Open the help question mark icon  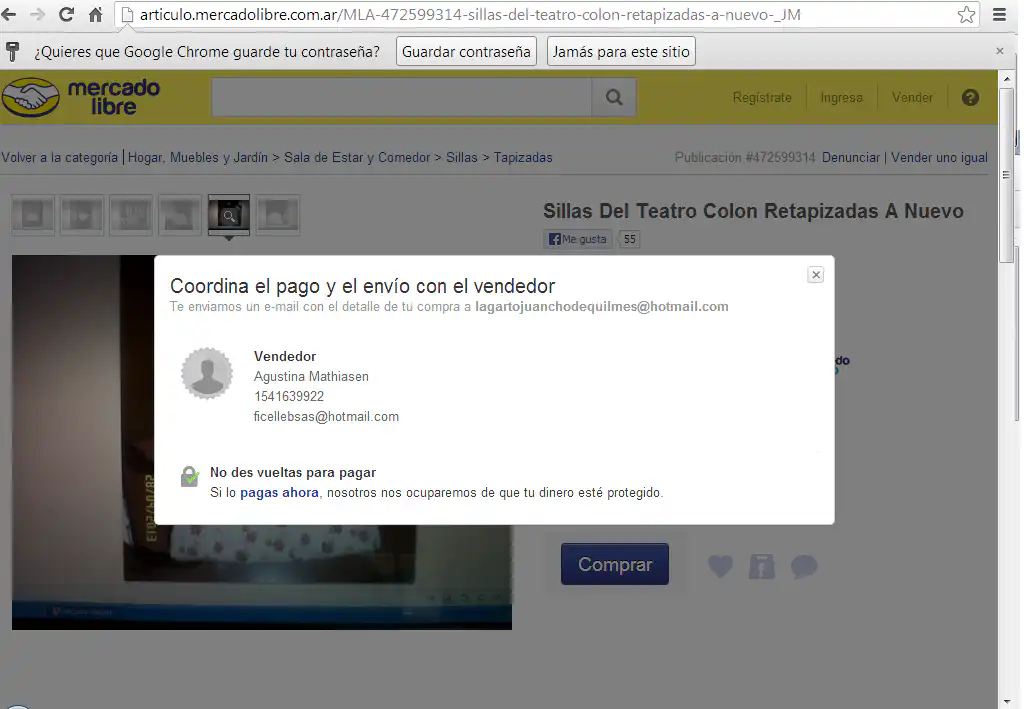coord(970,98)
